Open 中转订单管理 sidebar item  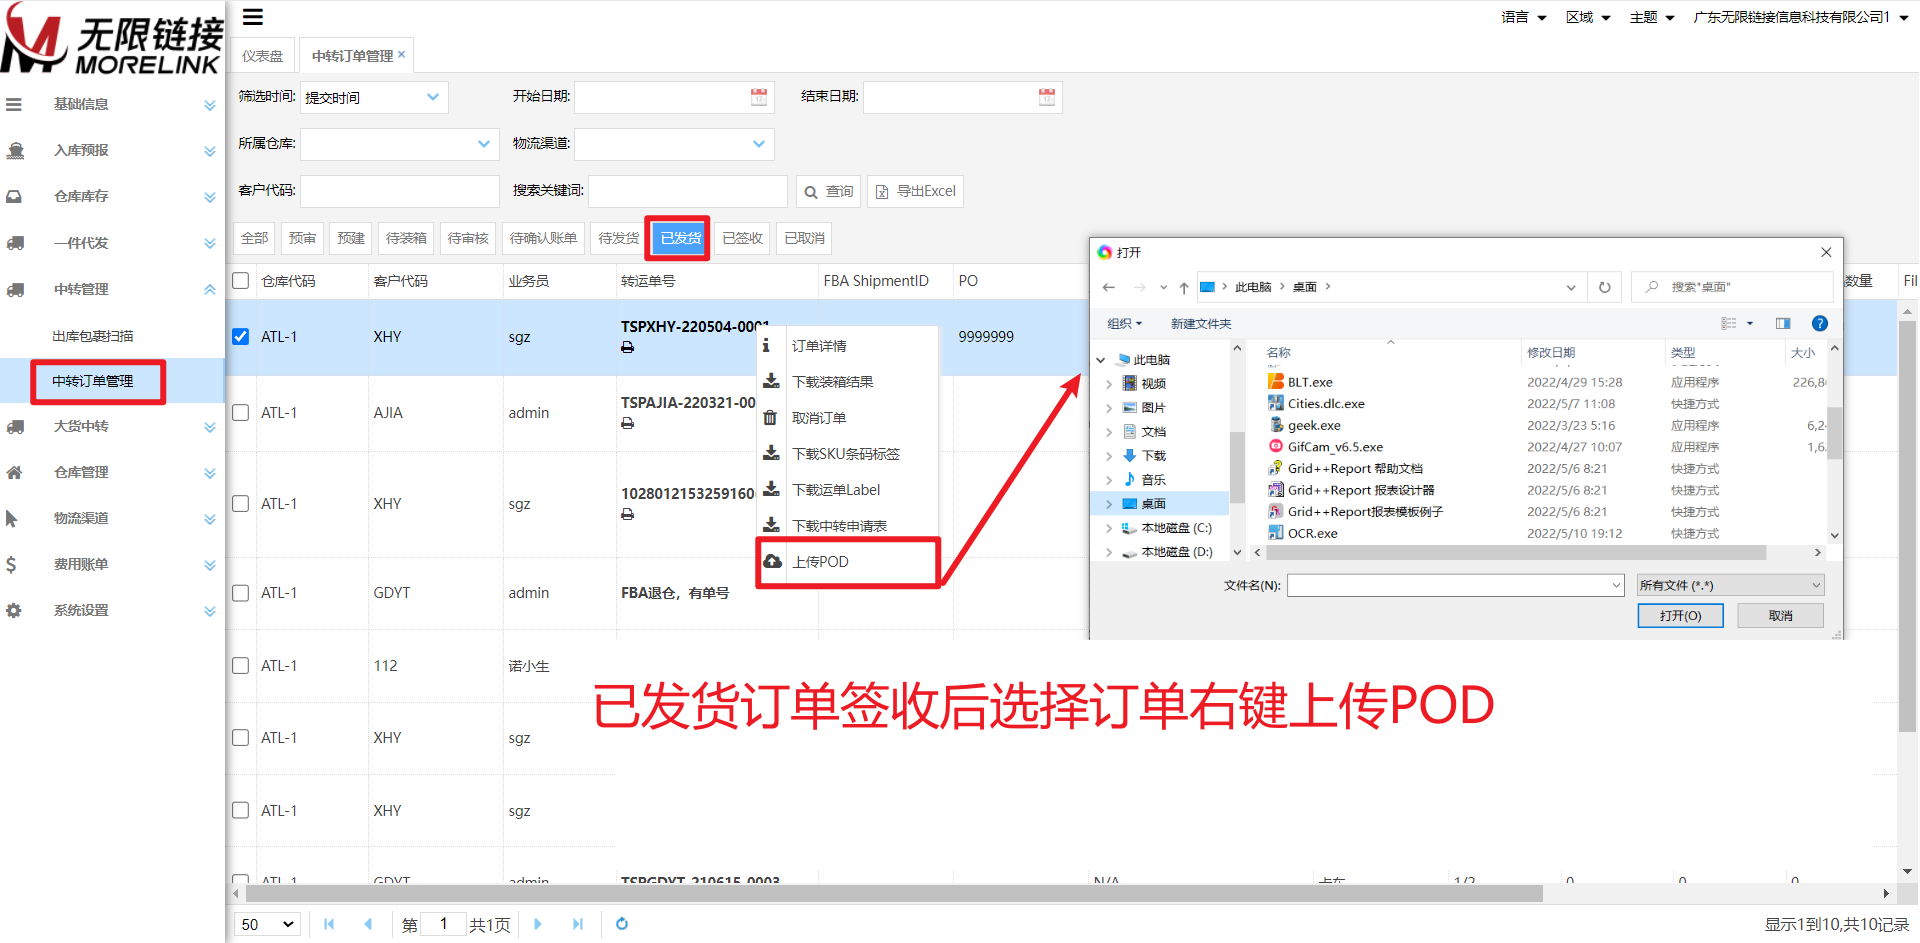tap(93, 381)
